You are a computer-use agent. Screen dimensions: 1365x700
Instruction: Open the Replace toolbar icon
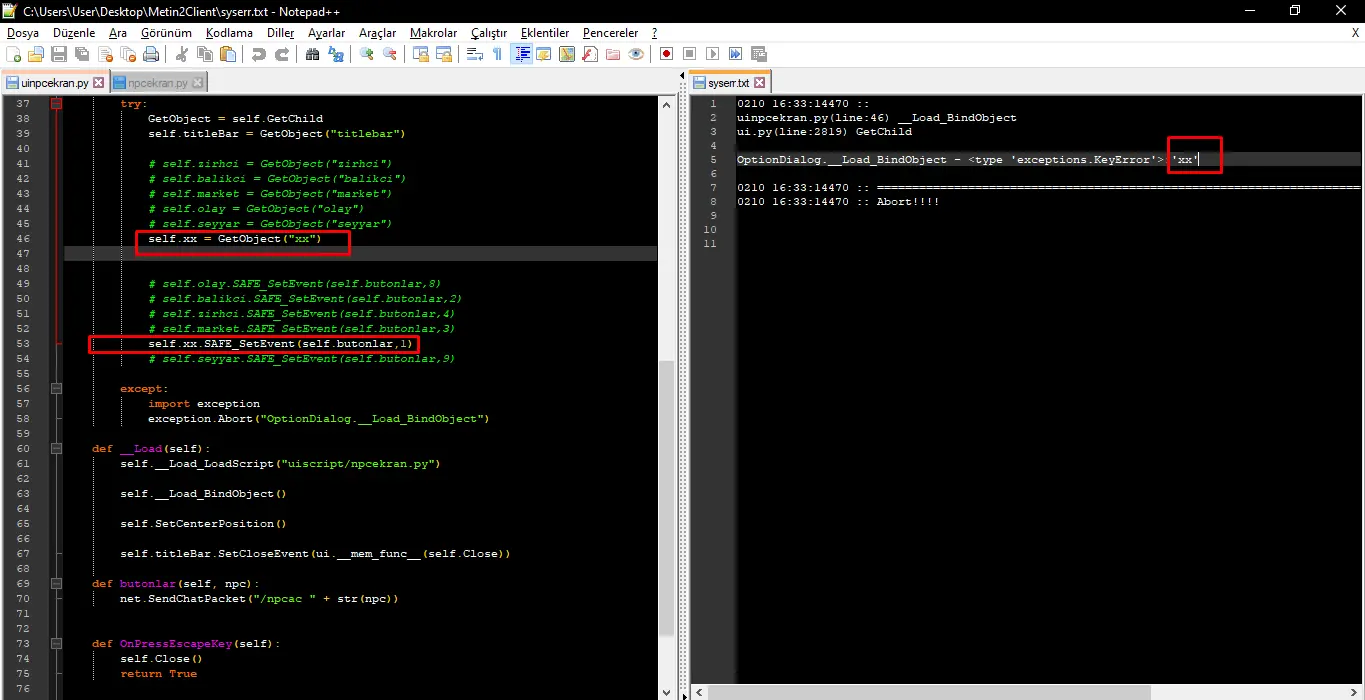click(x=336, y=54)
